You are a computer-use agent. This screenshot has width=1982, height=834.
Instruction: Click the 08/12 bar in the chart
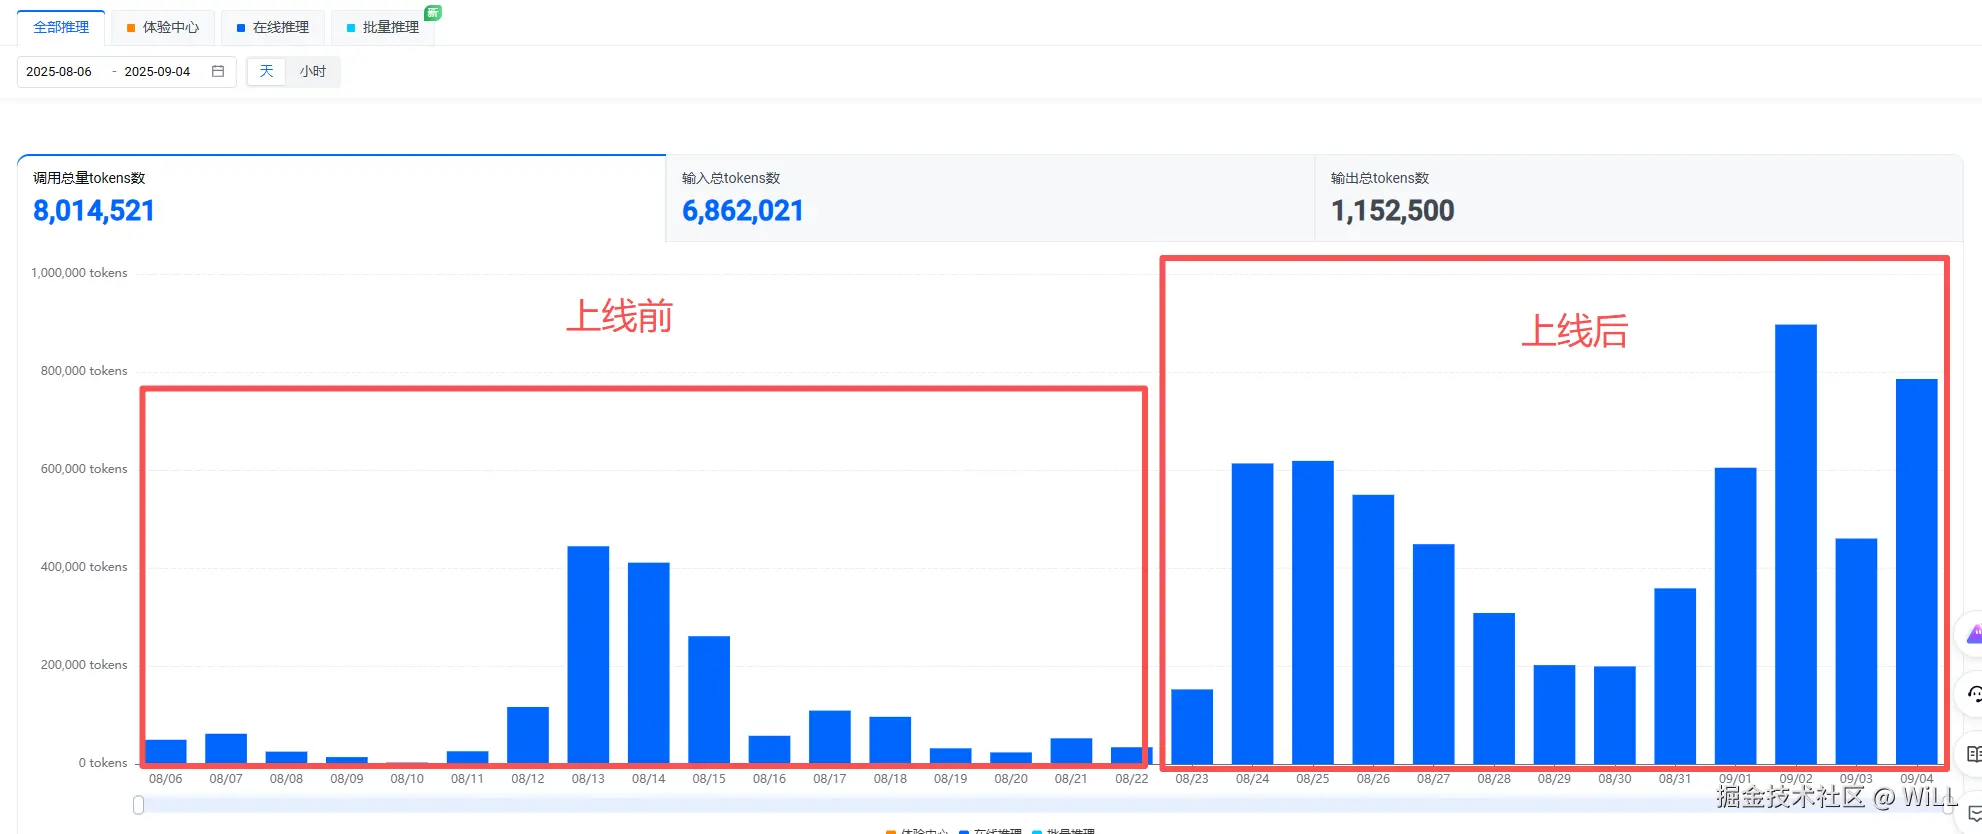[528, 735]
